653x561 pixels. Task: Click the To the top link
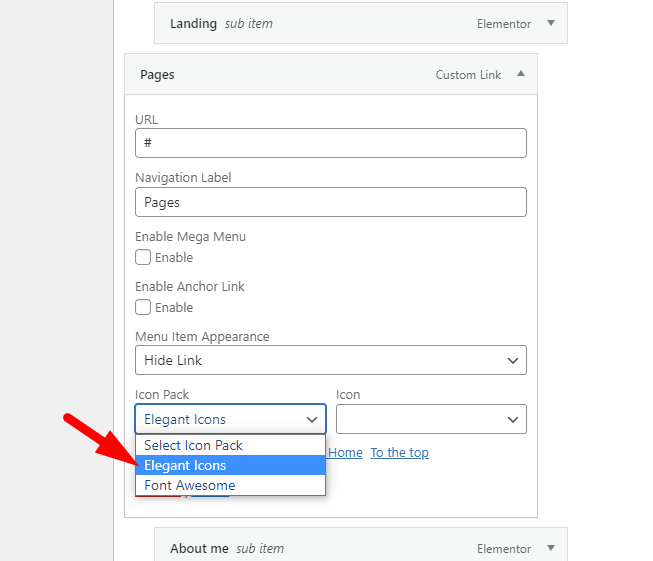399,453
